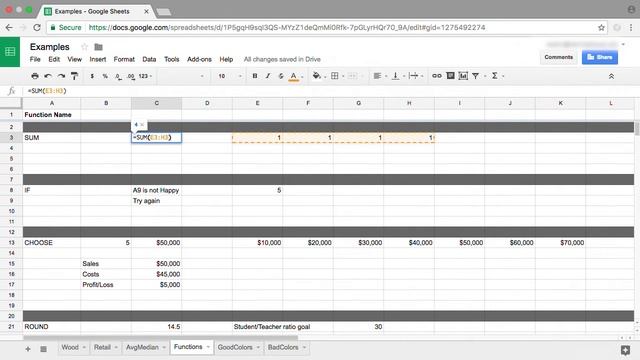The height and width of the screenshot is (360, 640).
Task: Click the Explore button at bottom right
Action: click(625, 350)
